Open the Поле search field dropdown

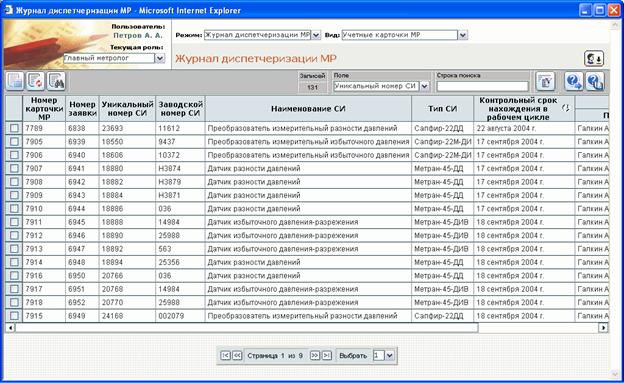[425, 86]
